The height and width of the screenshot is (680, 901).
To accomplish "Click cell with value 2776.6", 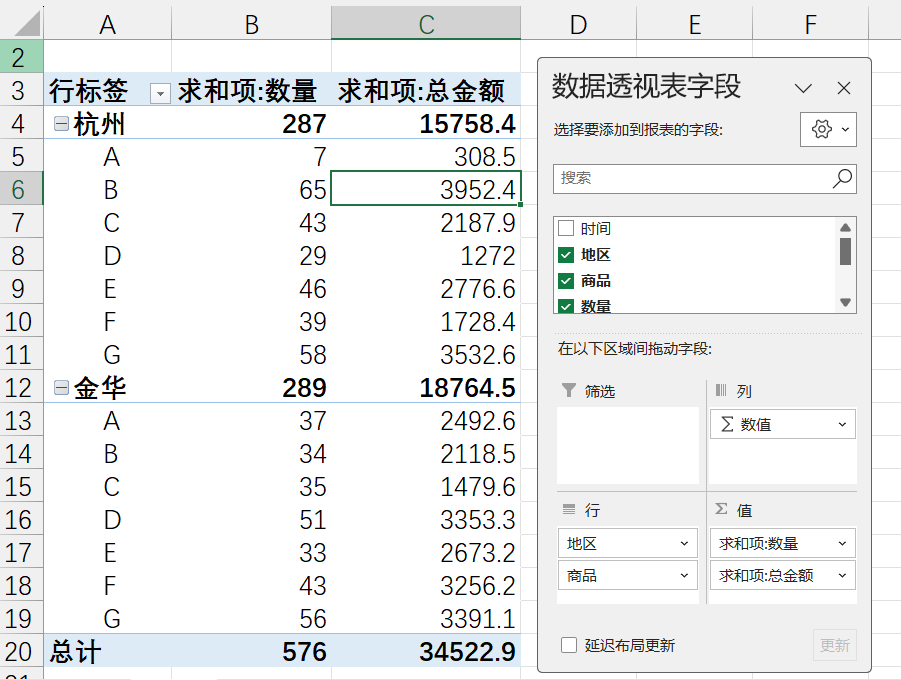I will [x=426, y=289].
